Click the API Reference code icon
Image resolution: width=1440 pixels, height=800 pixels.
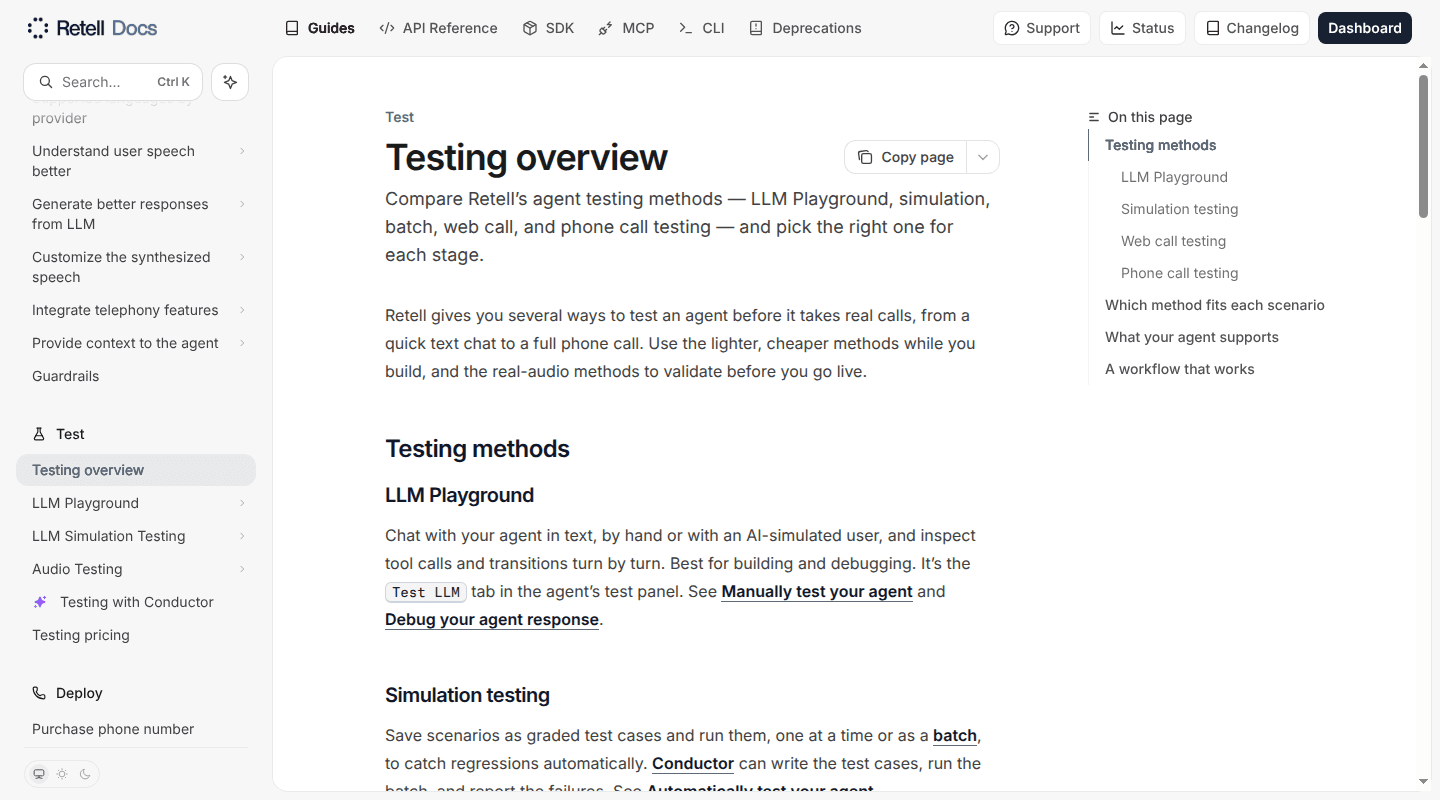387,28
